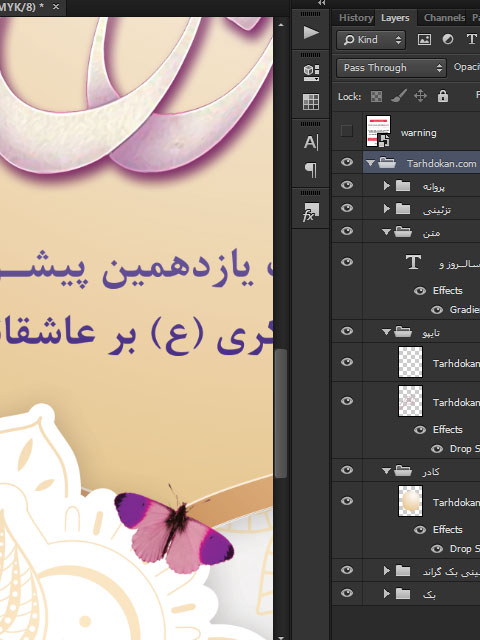Viewport: 480px width, 640px height.
Task: Select the text layer T icon
Action: point(413,262)
